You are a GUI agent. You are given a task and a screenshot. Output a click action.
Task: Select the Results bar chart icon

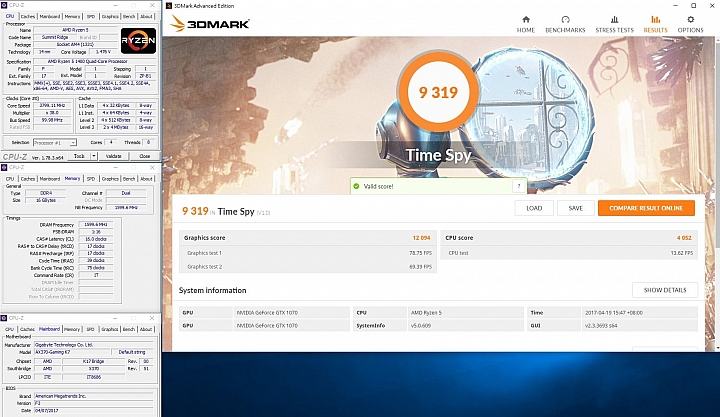[655, 19]
